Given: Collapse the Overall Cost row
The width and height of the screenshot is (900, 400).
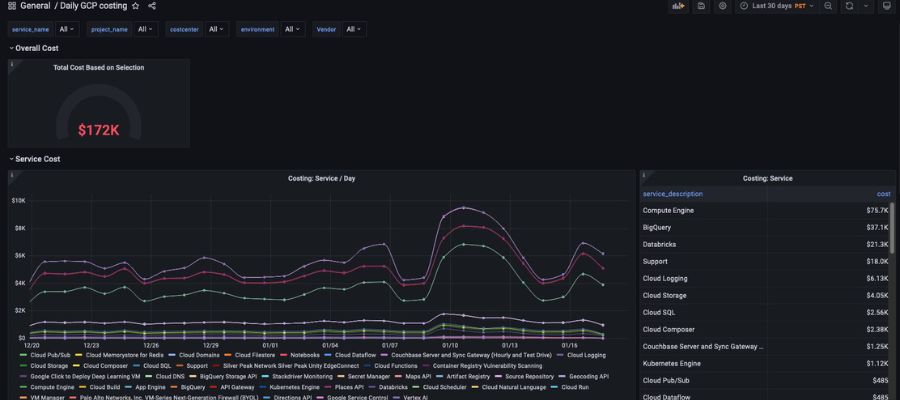Looking at the screenshot, I should click(x=33, y=48).
